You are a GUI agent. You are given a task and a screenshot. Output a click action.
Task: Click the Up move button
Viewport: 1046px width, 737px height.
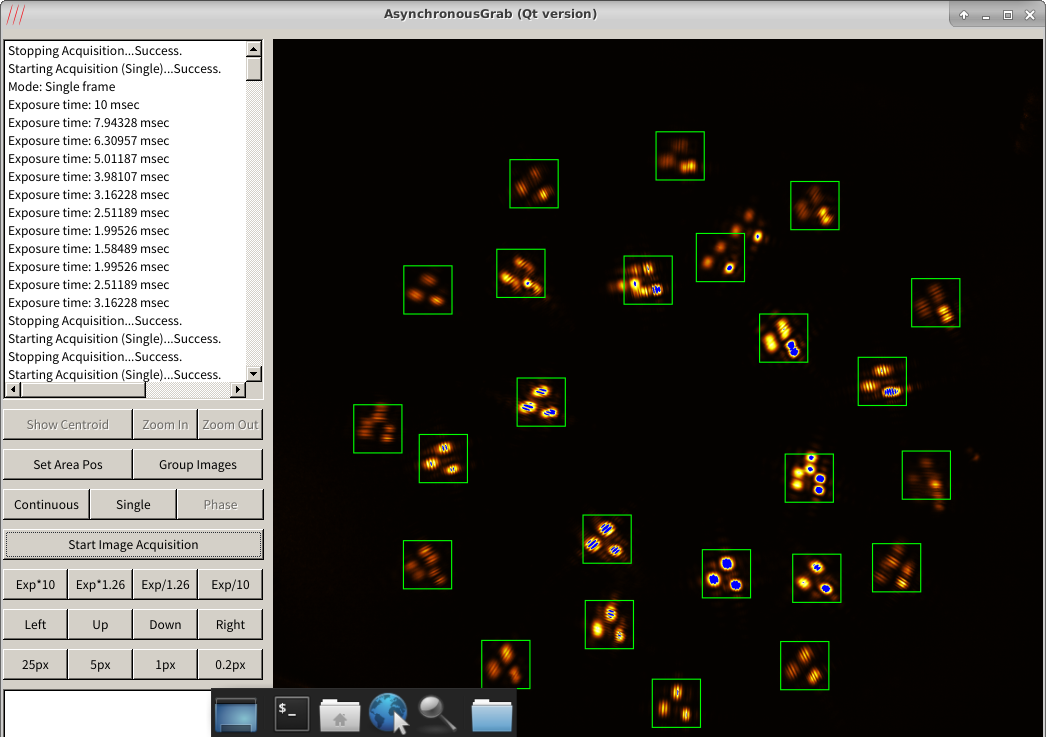click(x=100, y=625)
